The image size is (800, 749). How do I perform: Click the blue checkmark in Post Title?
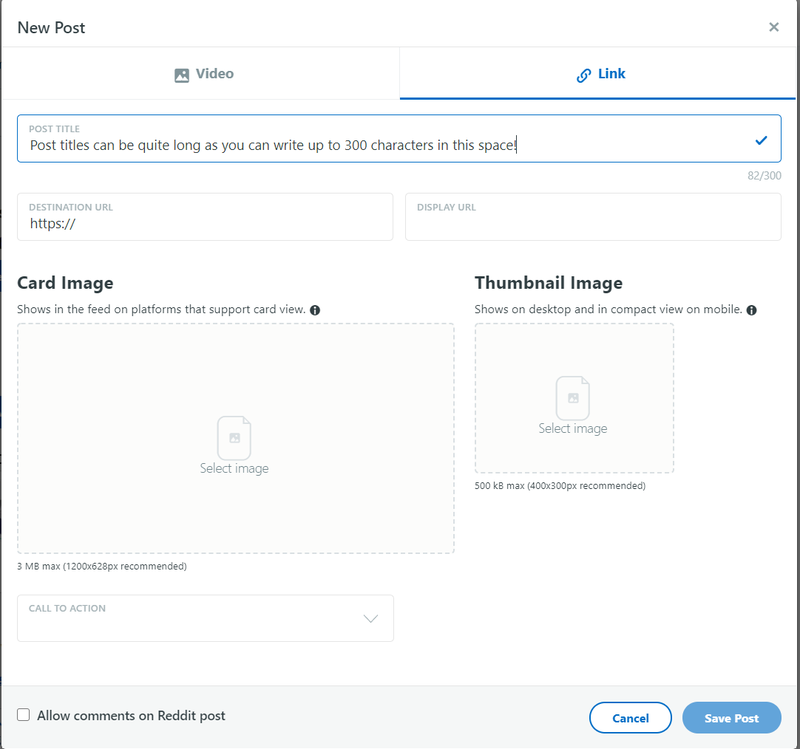(761, 140)
